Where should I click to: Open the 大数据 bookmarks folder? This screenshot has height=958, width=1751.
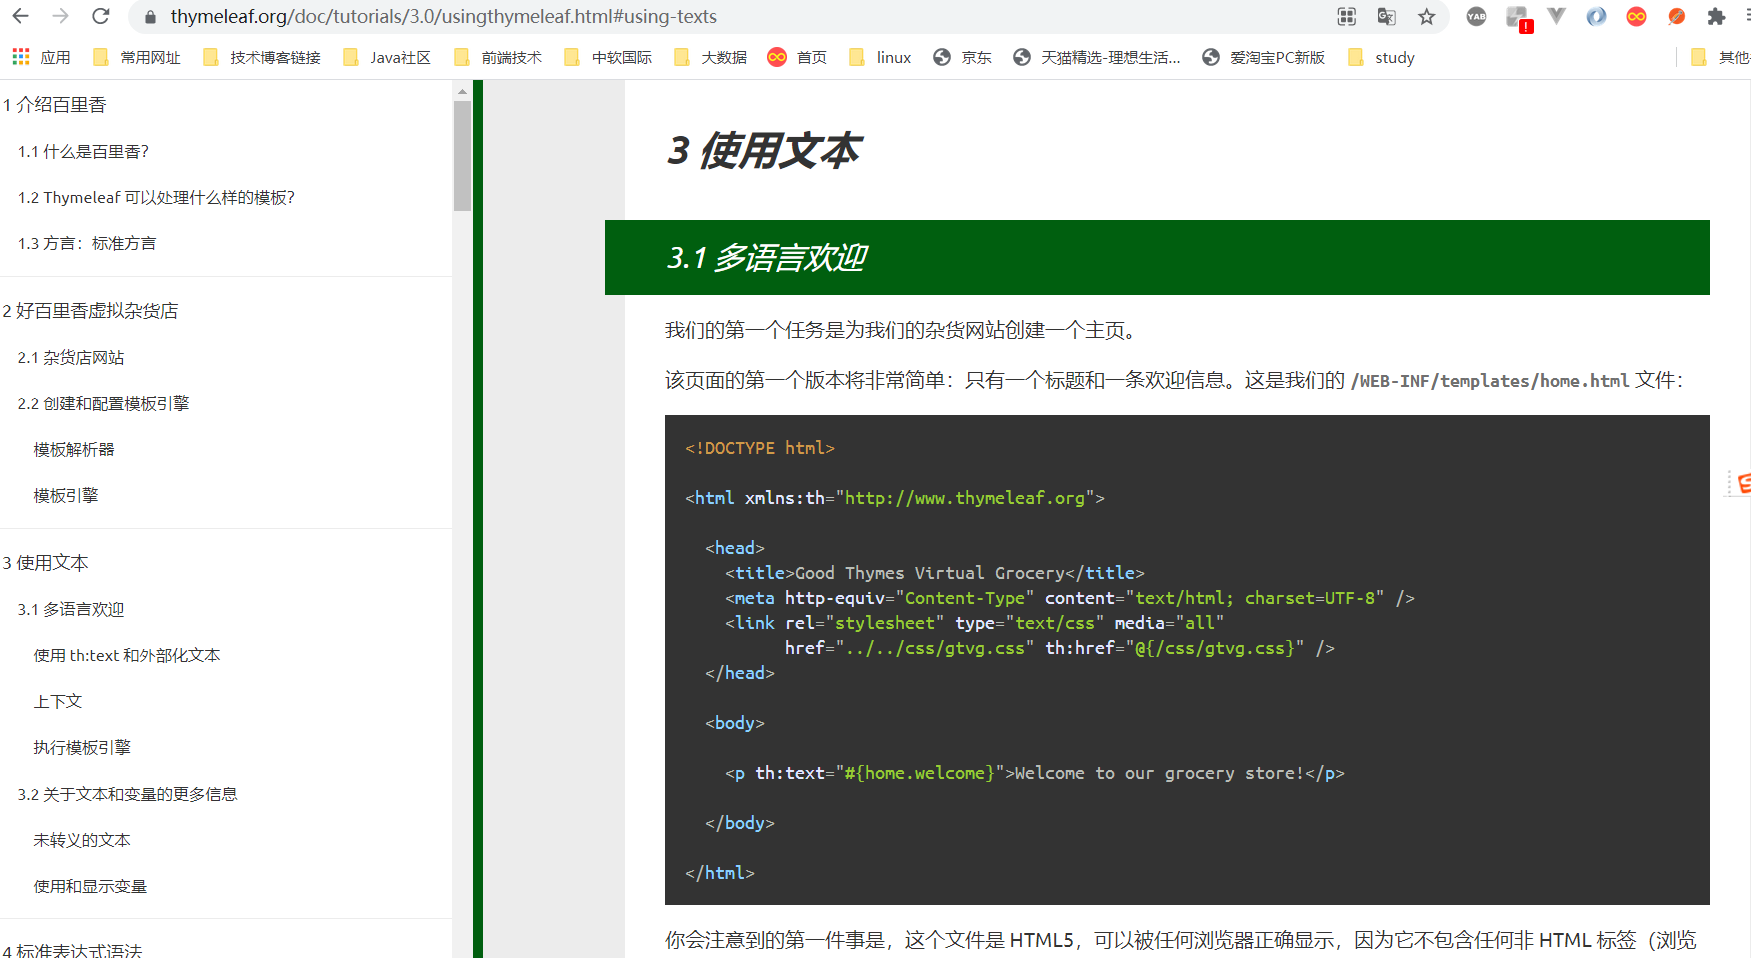(x=711, y=57)
